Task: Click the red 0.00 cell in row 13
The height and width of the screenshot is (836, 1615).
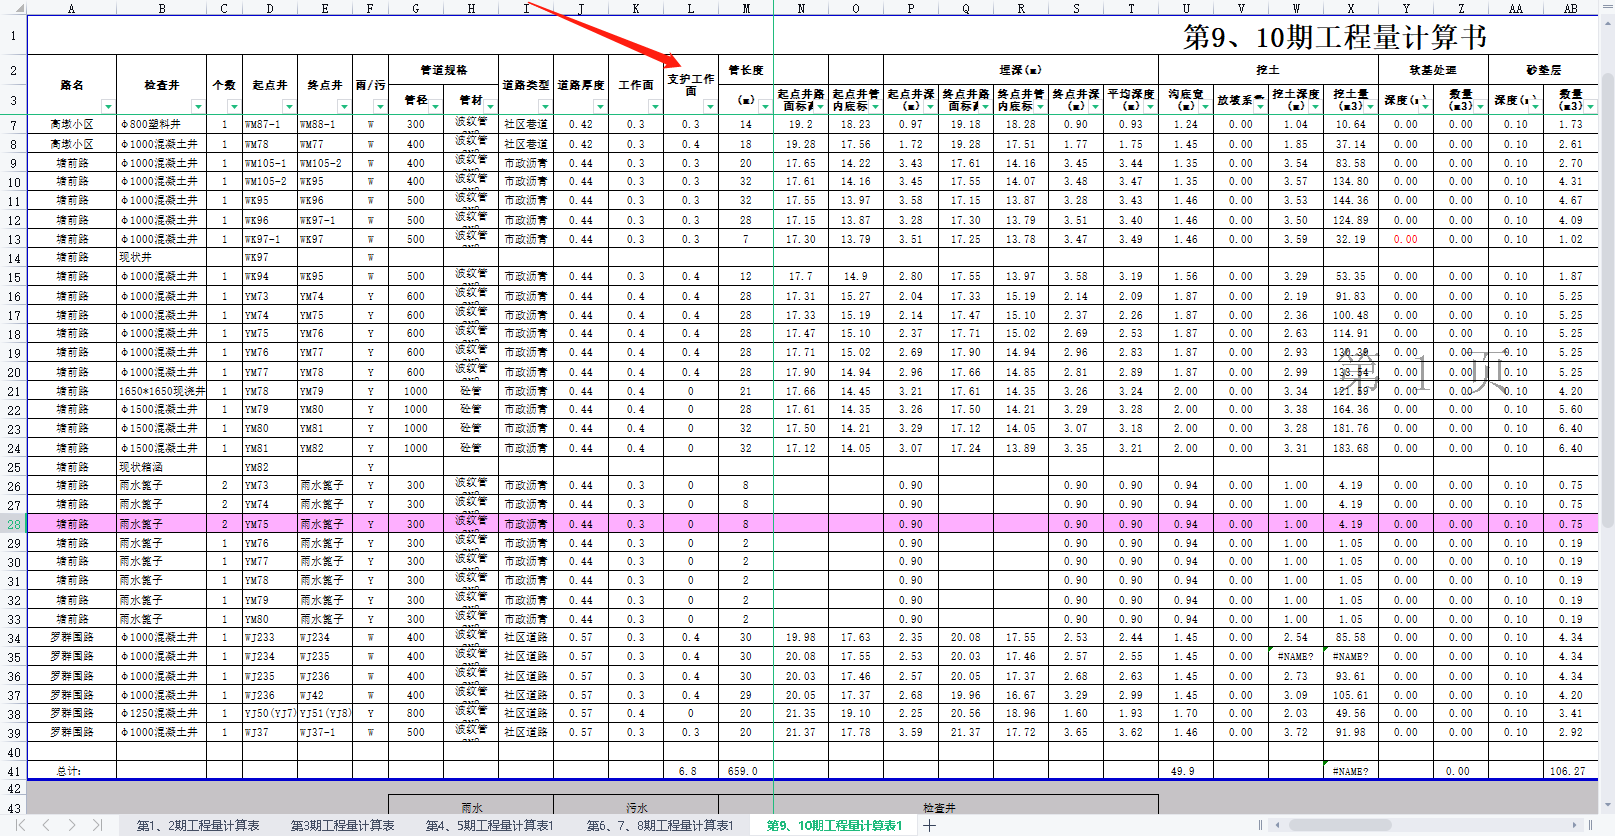Action: (x=1405, y=239)
